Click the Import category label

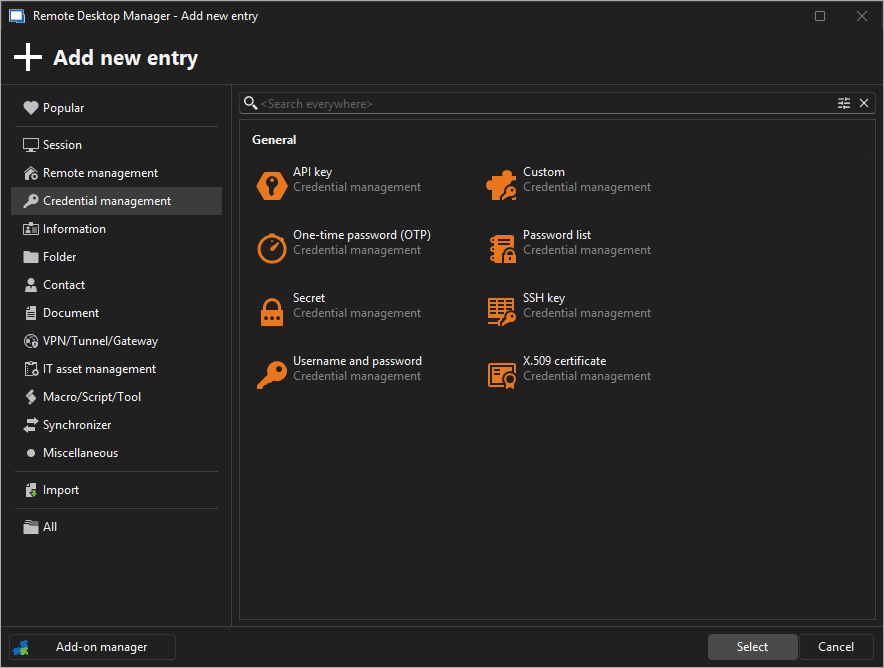(61, 490)
